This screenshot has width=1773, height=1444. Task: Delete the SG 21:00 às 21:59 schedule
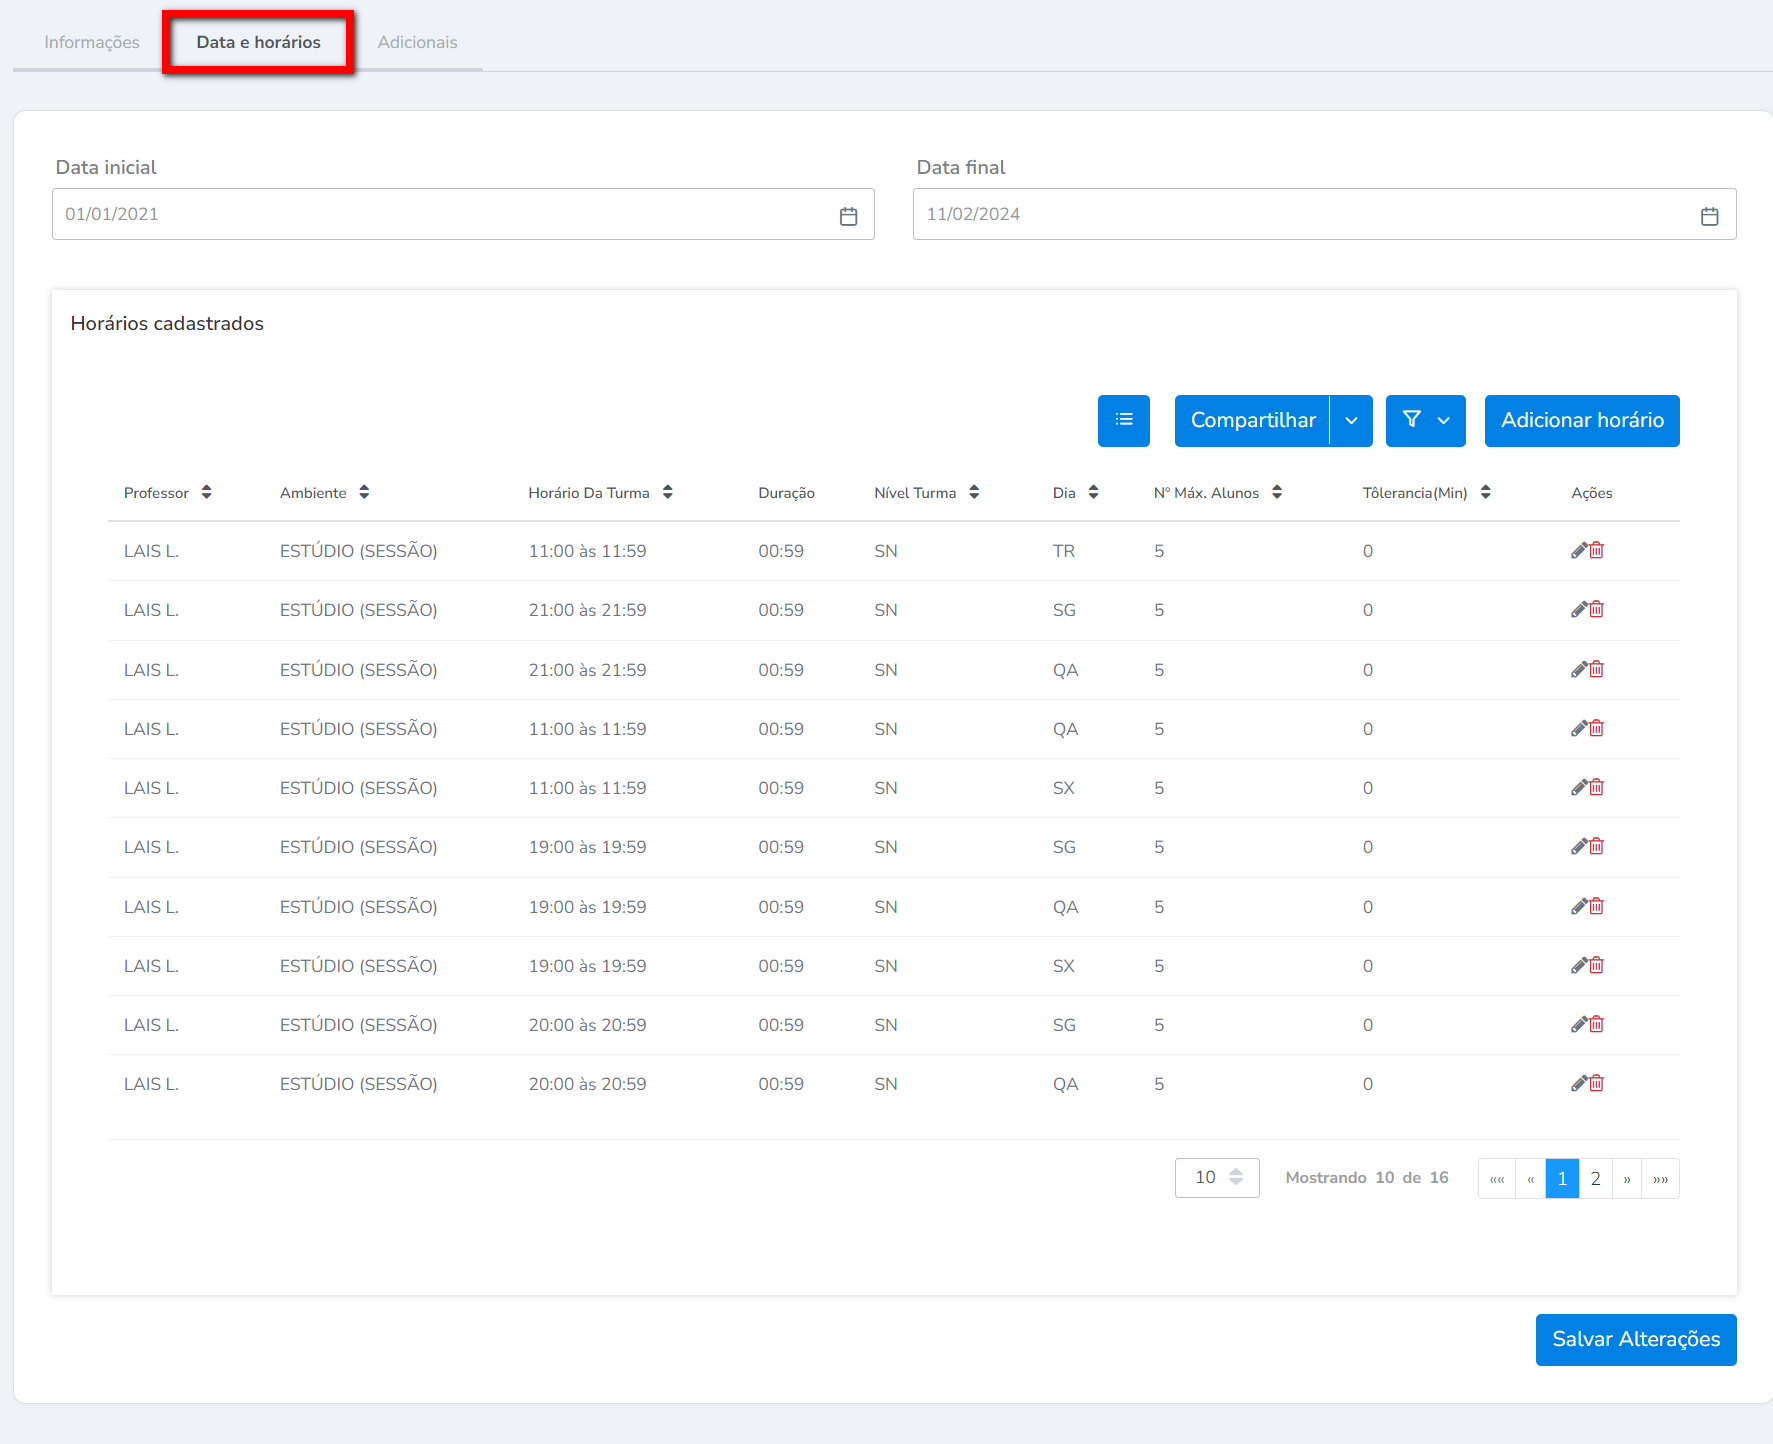pyautogui.click(x=1597, y=610)
